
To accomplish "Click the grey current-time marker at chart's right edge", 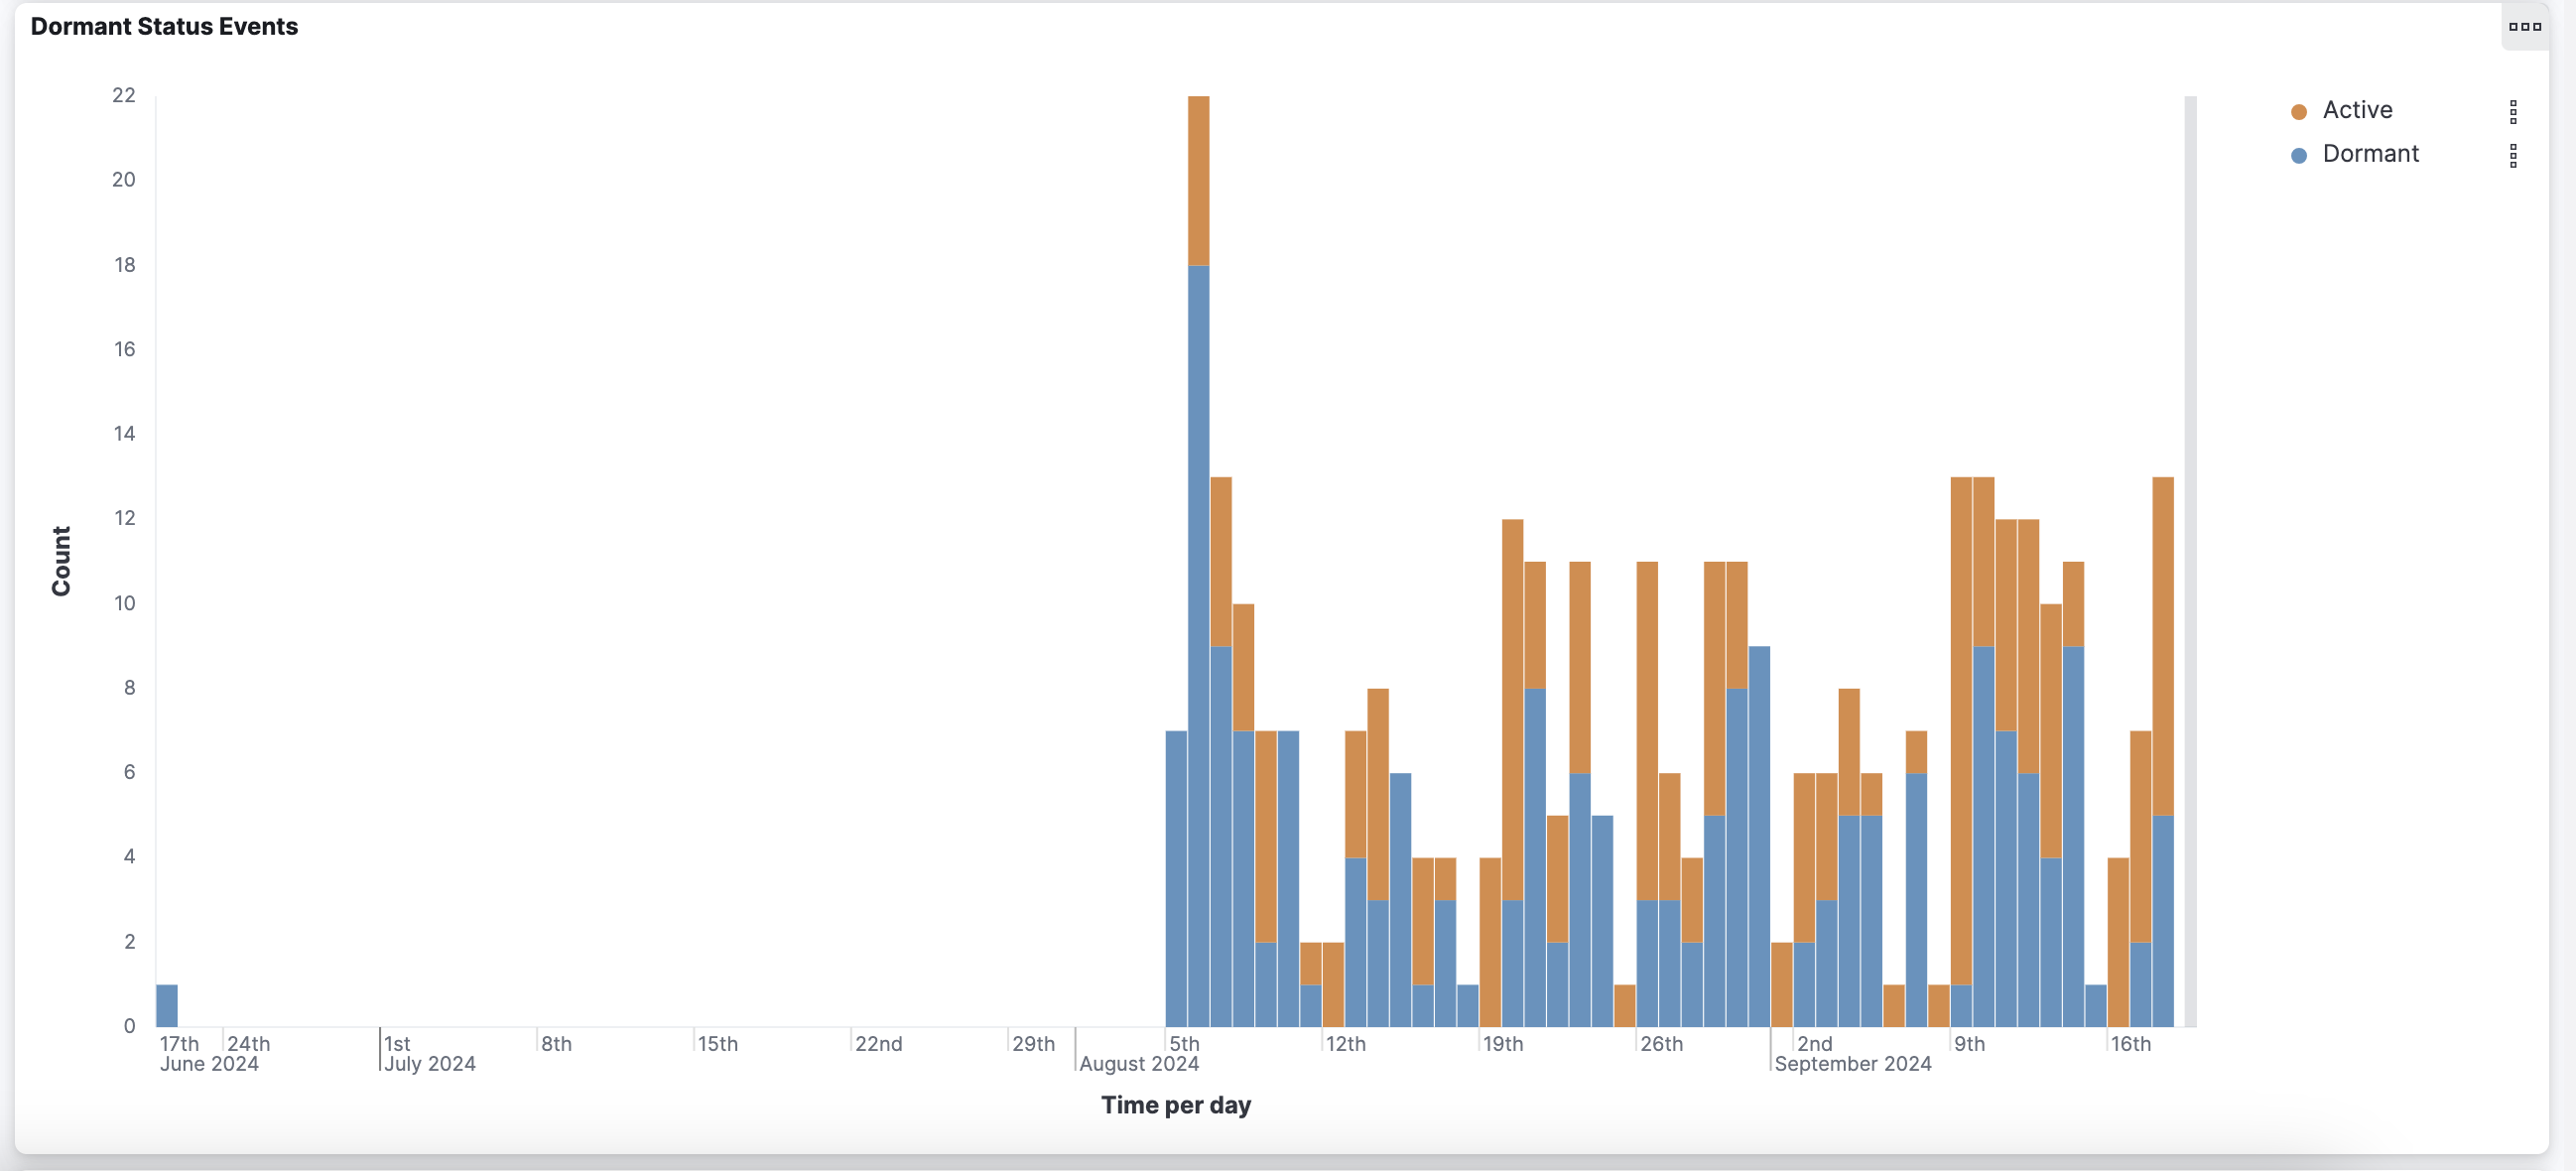I will click(x=2190, y=560).
